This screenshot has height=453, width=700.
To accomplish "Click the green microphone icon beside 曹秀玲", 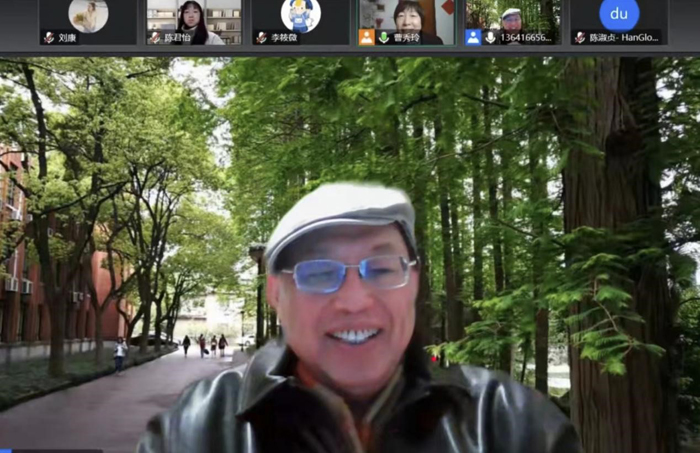I will (x=384, y=37).
